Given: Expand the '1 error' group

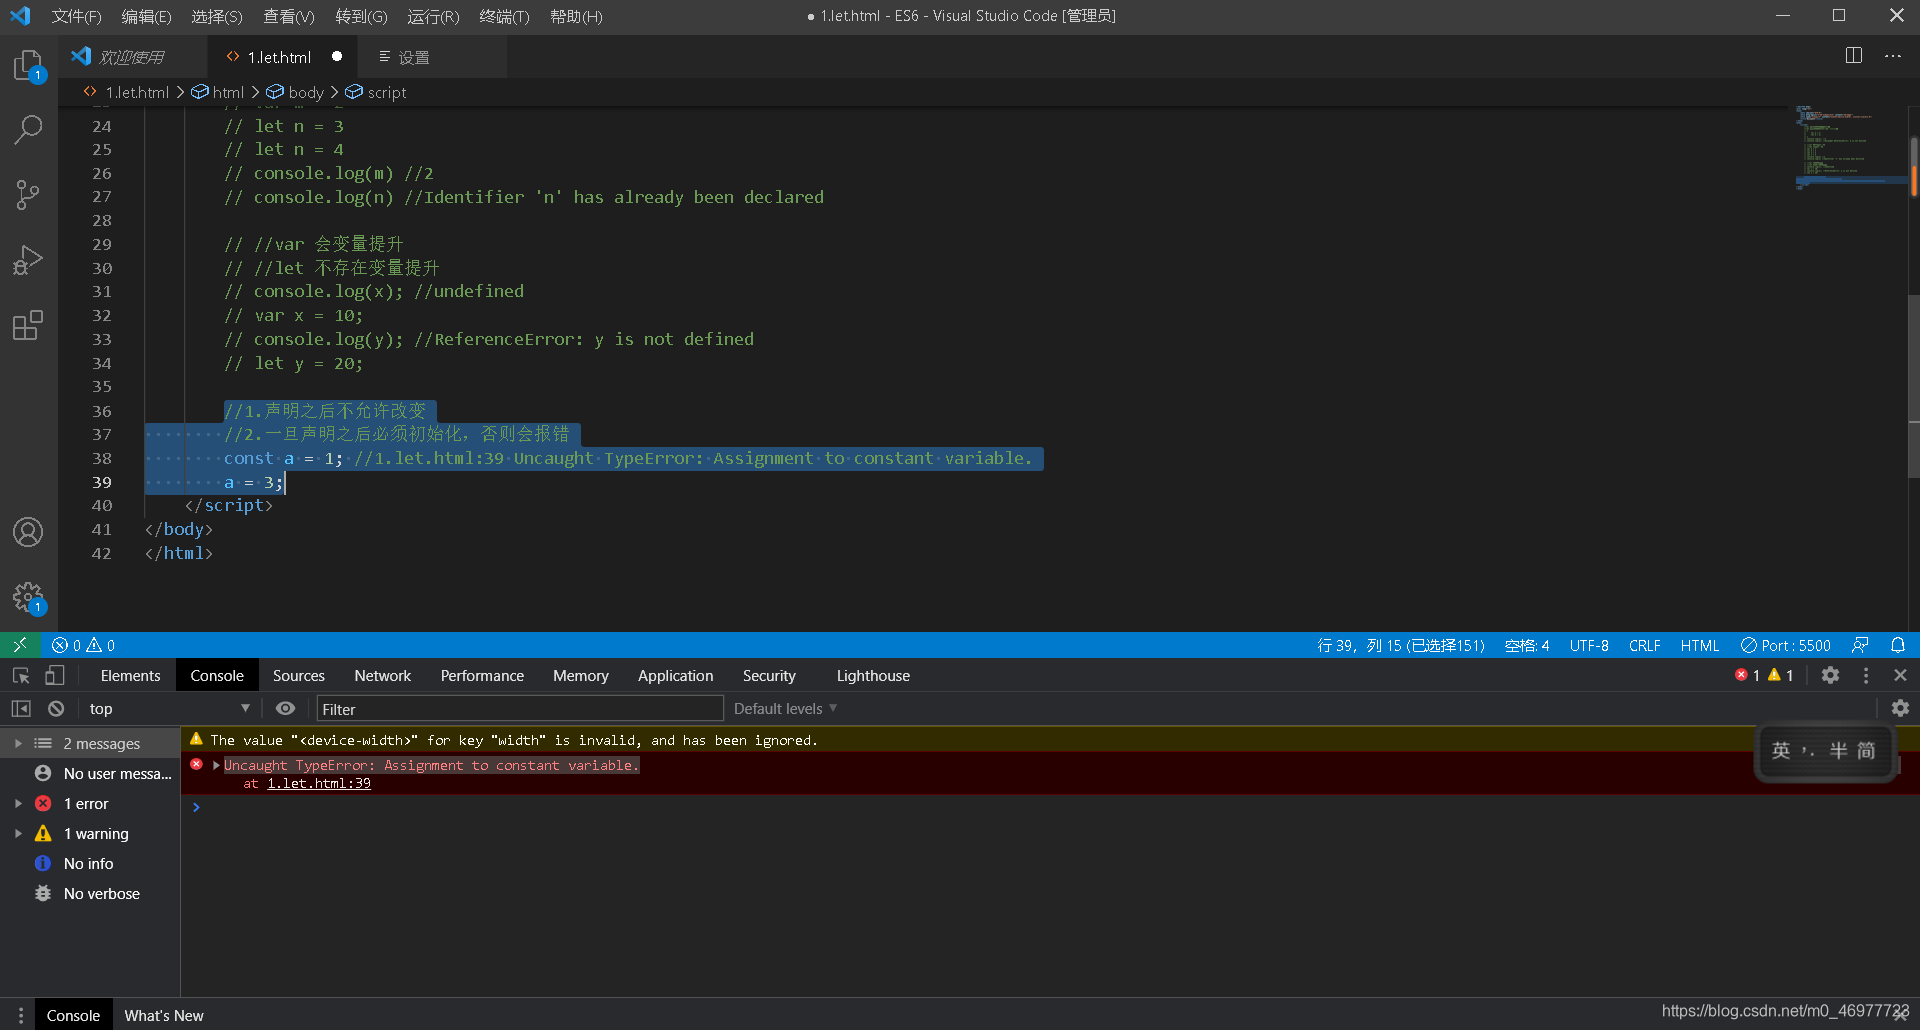Looking at the screenshot, I should coord(18,803).
